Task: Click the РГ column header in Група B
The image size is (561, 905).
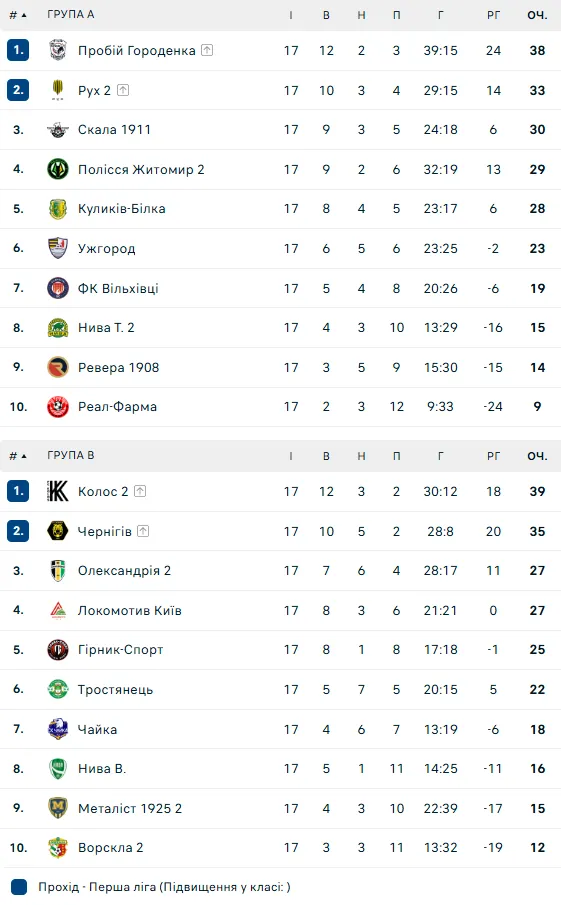Action: [493, 456]
